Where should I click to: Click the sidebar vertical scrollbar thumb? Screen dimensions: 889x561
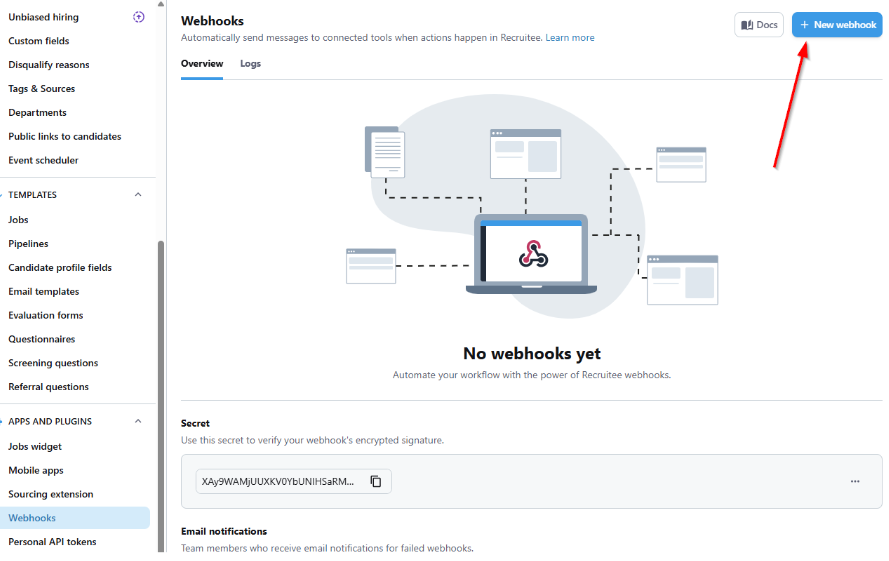tap(161, 396)
